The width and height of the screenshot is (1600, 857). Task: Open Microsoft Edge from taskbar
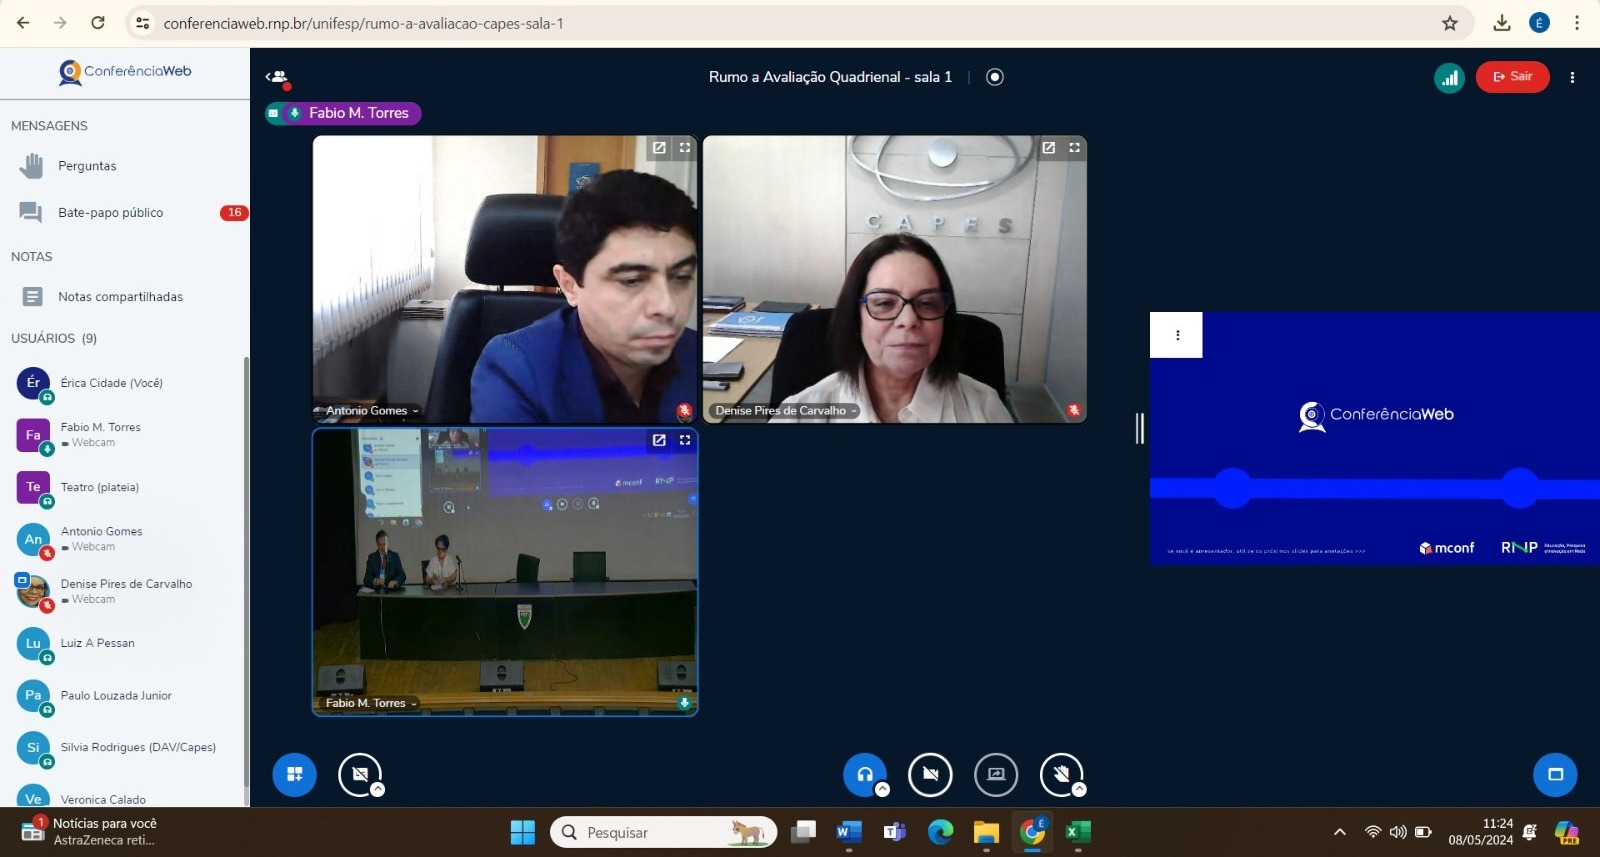940,832
